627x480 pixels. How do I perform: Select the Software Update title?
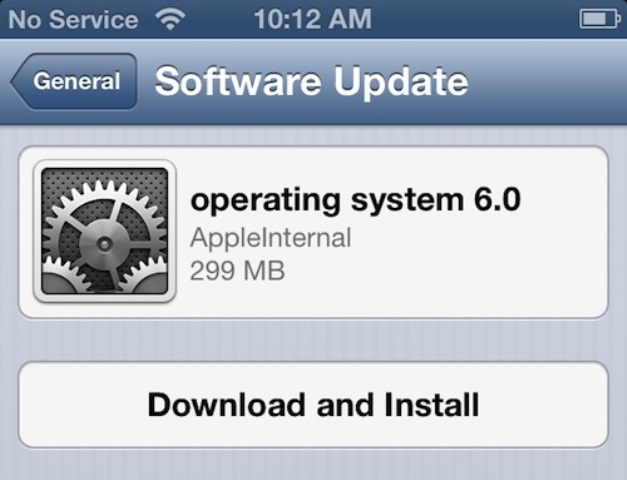click(x=312, y=82)
